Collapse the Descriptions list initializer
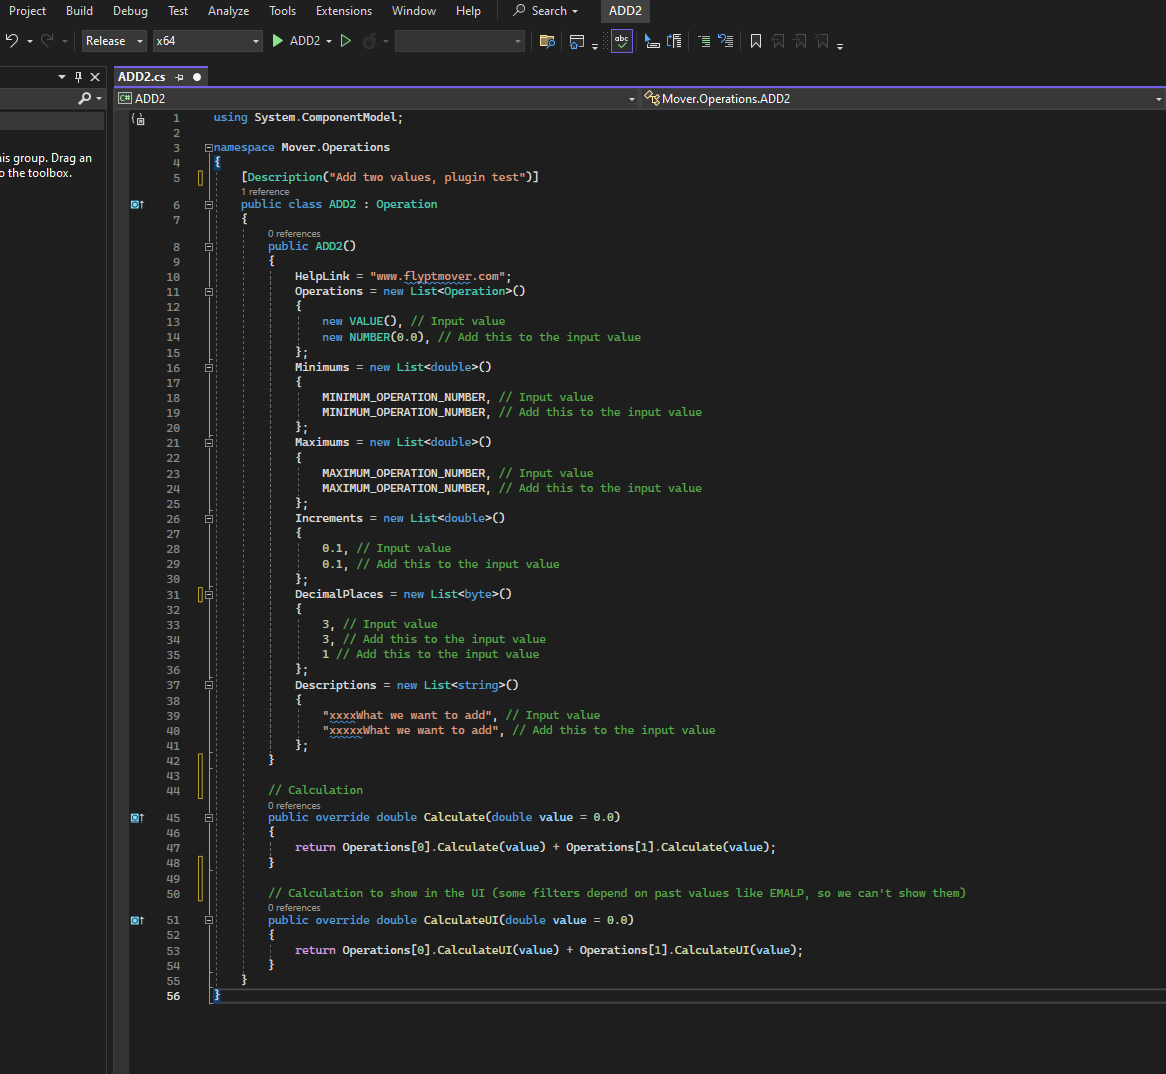Image resolution: width=1166 pixels, height=1074 pixels. tap(209, 685)
